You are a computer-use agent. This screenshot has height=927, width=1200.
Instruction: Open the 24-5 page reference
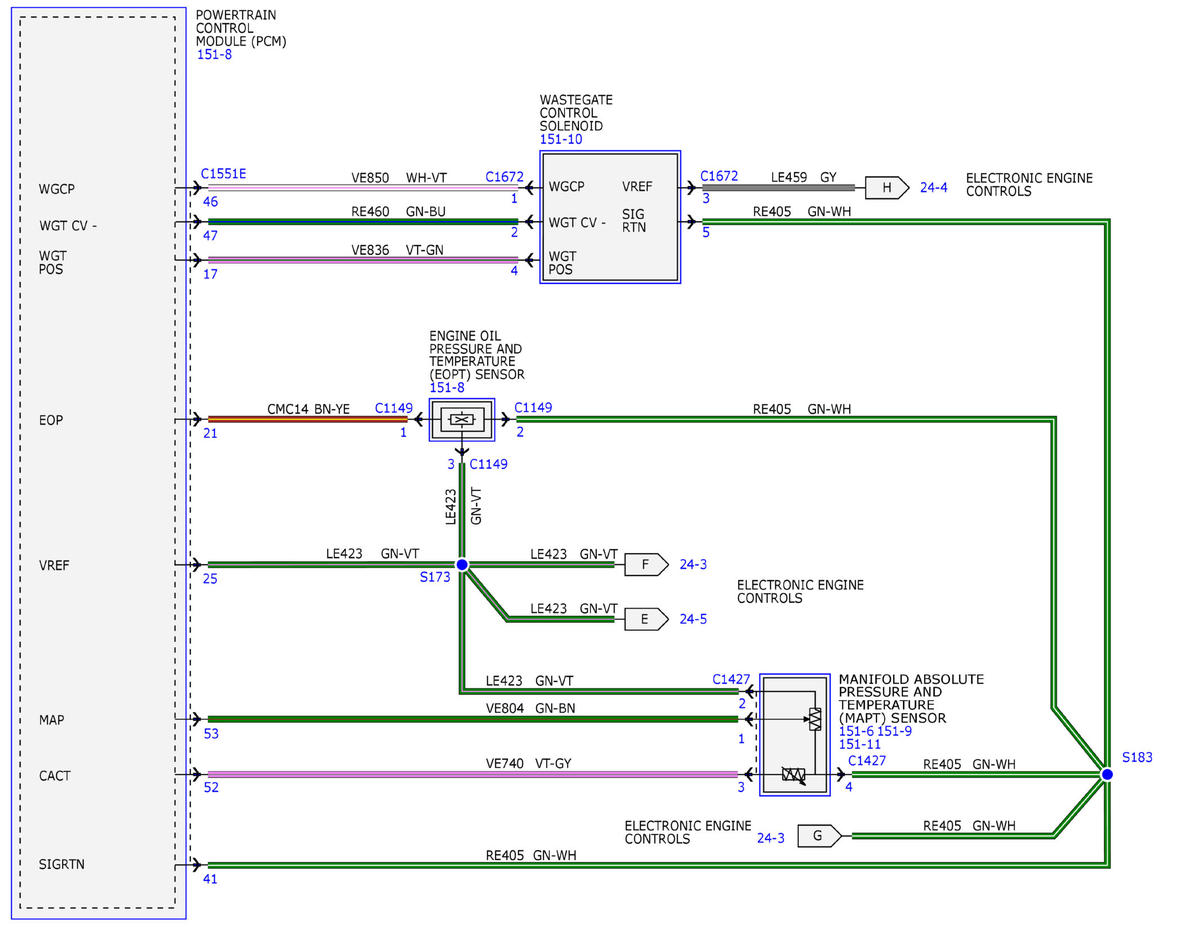click(x=693, y=619)
